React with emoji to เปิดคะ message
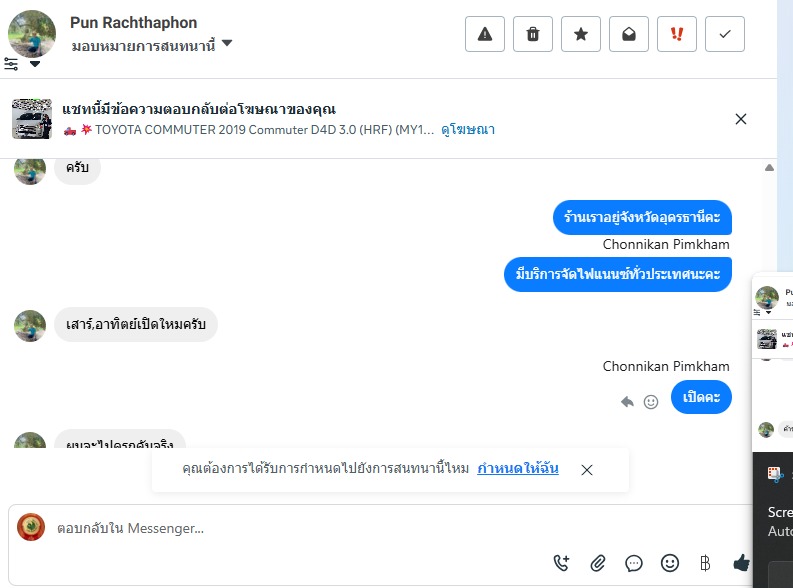Screen dimensions: 793x588 651,402
